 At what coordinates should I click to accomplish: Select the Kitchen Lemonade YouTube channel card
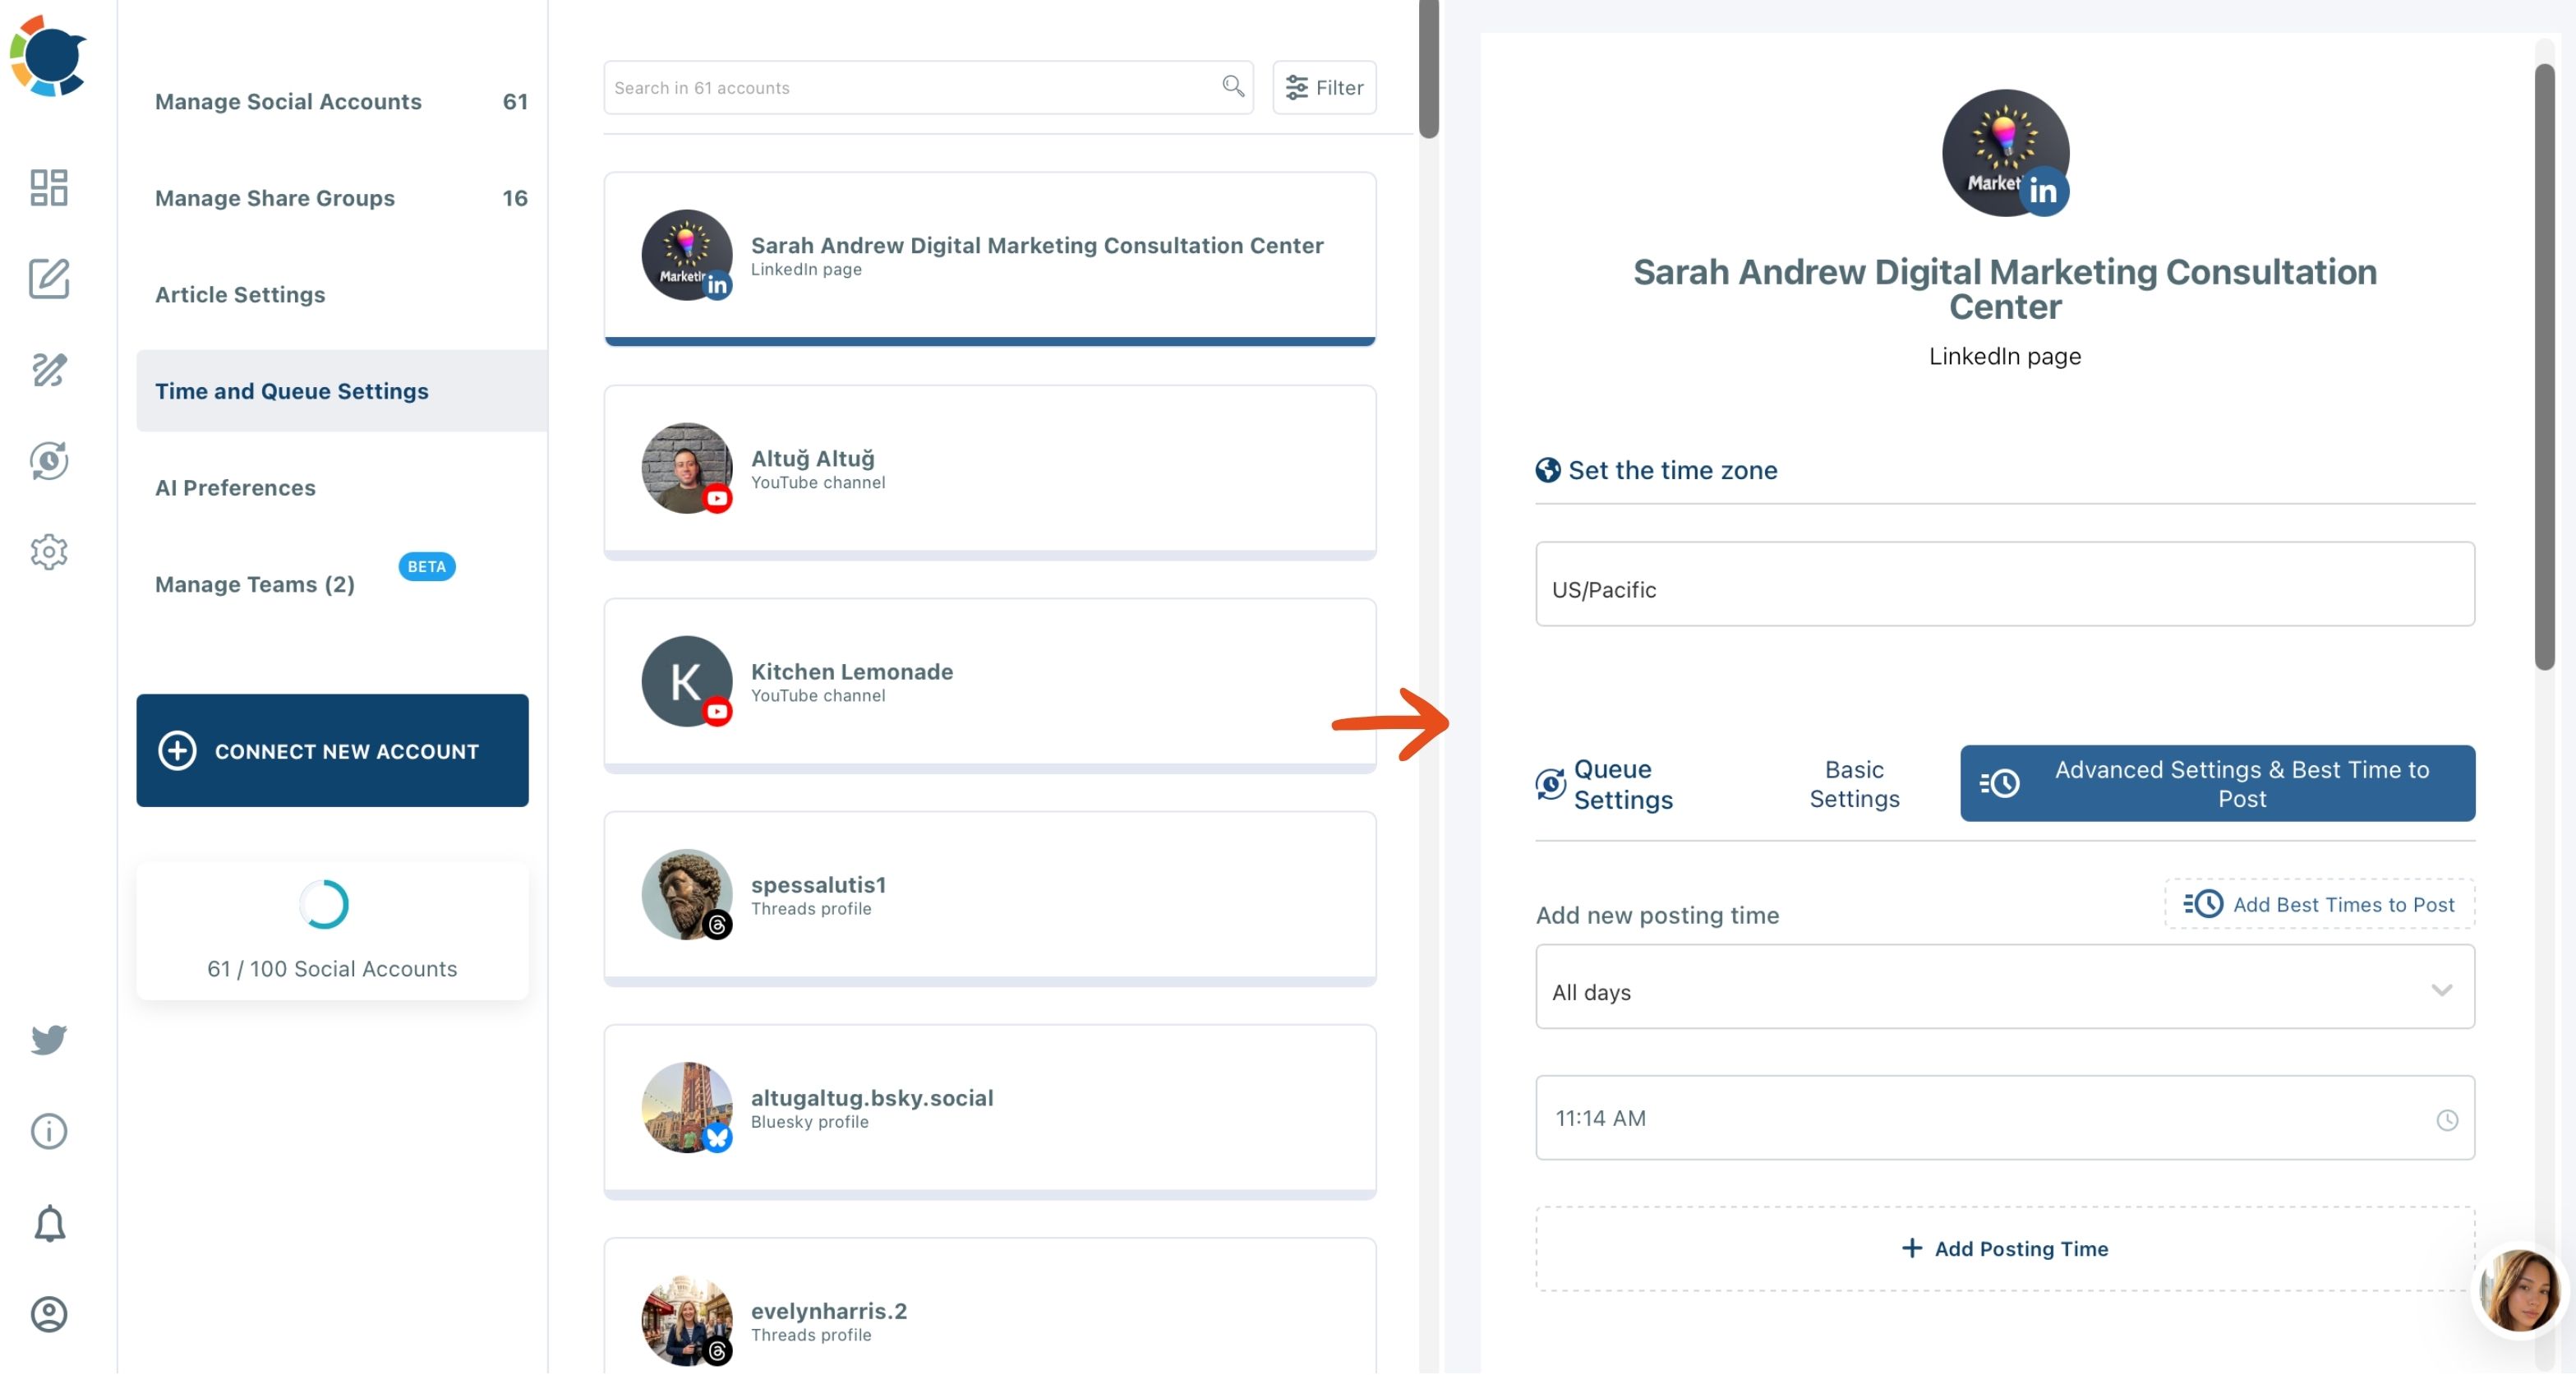989,685
